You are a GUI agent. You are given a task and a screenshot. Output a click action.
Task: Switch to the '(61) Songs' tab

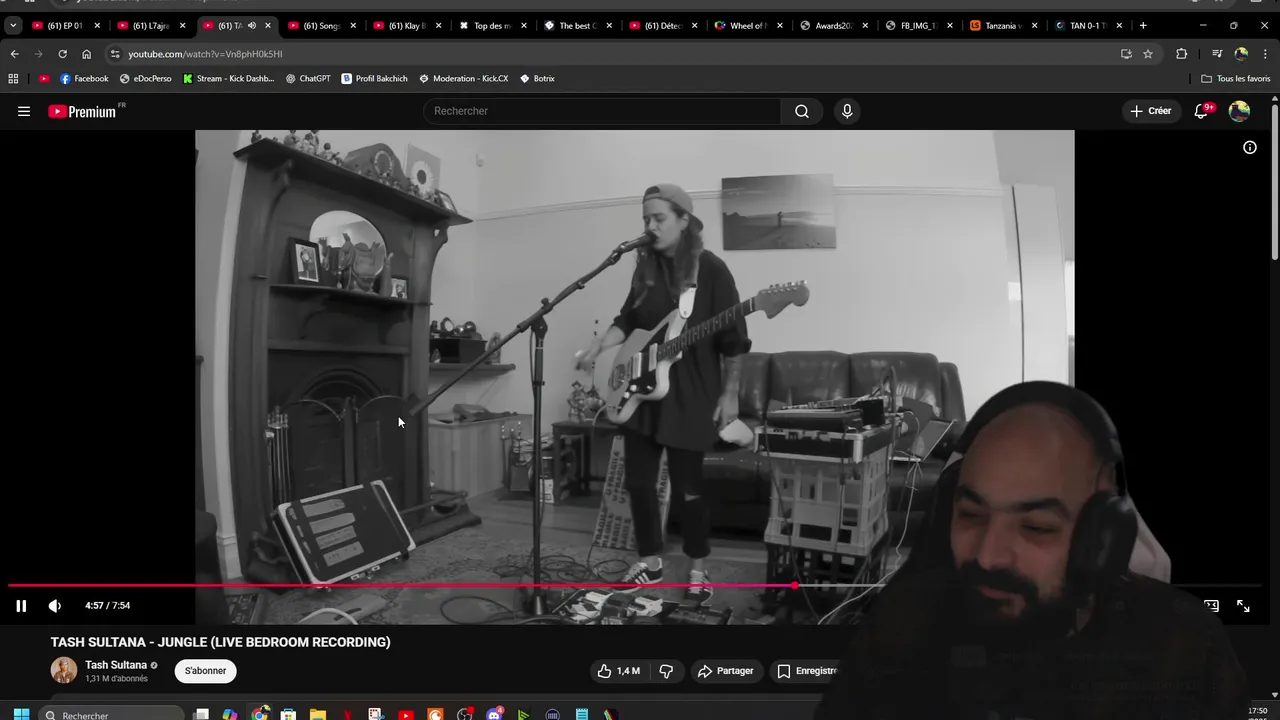[x=321, y=25]
